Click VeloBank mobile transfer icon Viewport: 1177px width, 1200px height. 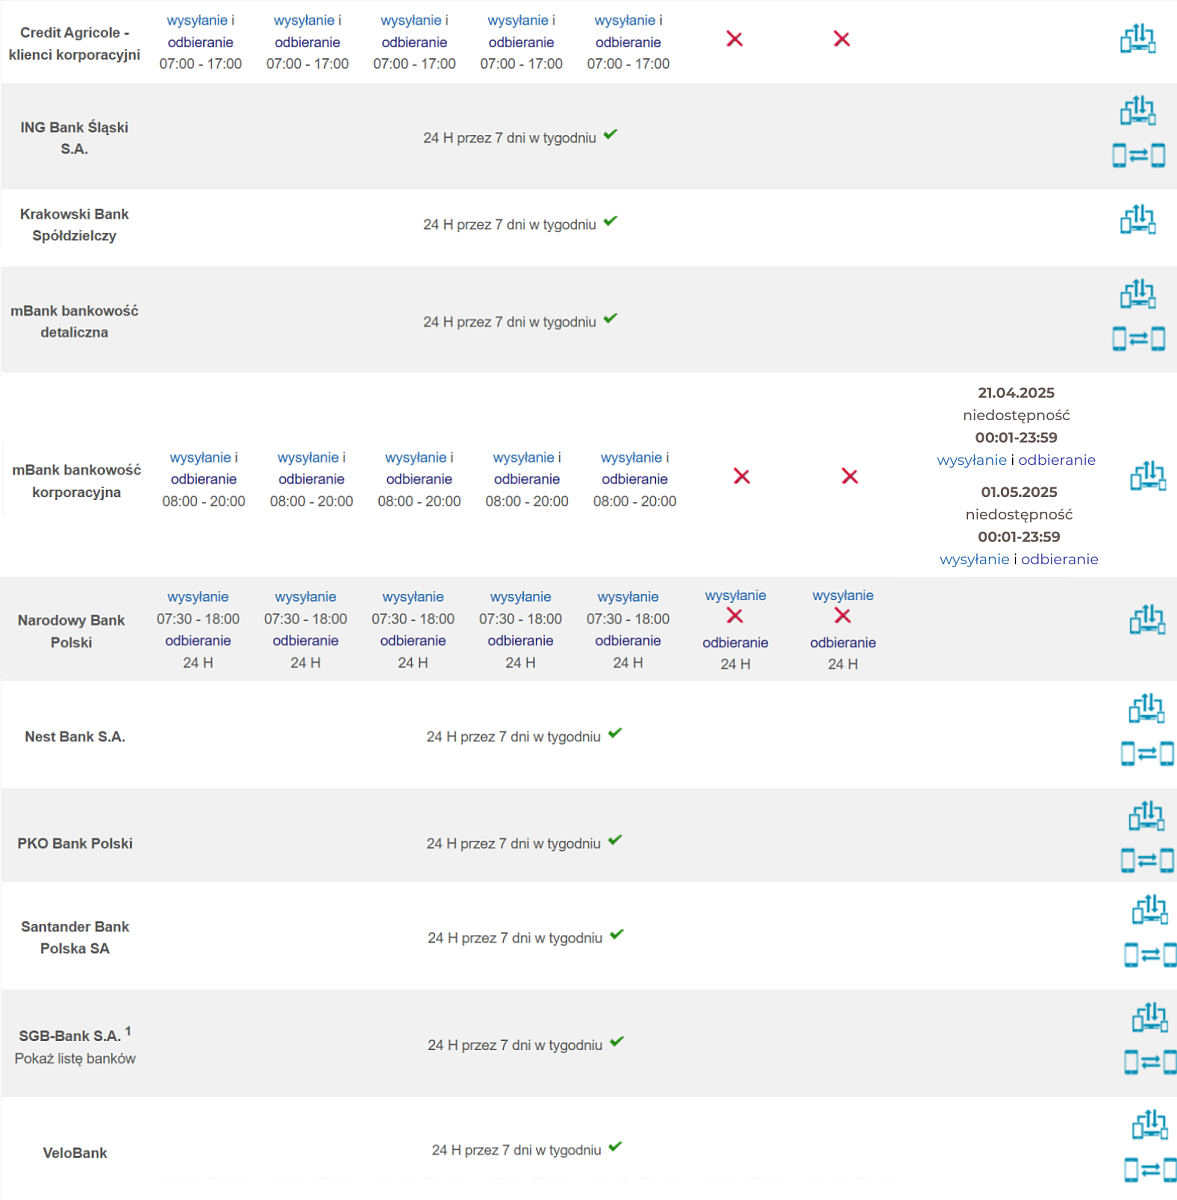1150,1169
